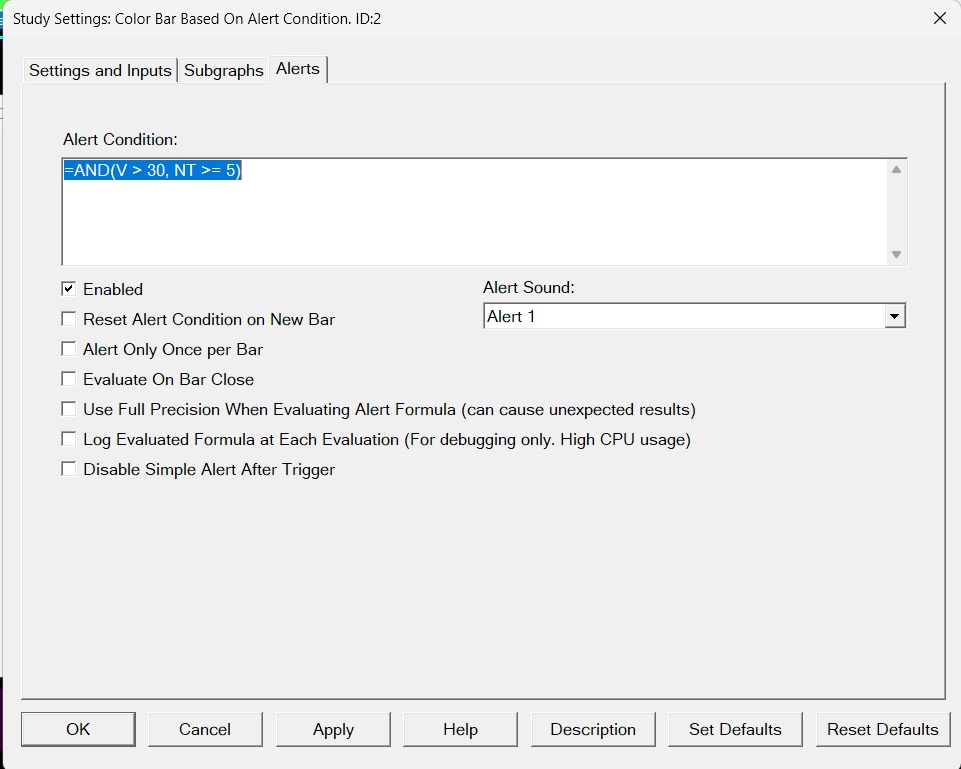Check Alert Only Once per Bar
Image resolution: width=961 pixels, height=769 pixels.
[x=69, y=349]
